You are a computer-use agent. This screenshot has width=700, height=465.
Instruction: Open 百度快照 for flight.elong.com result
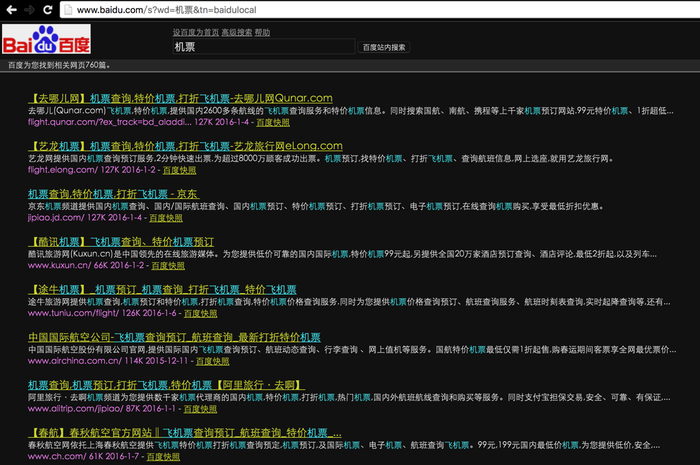[179, 170]
